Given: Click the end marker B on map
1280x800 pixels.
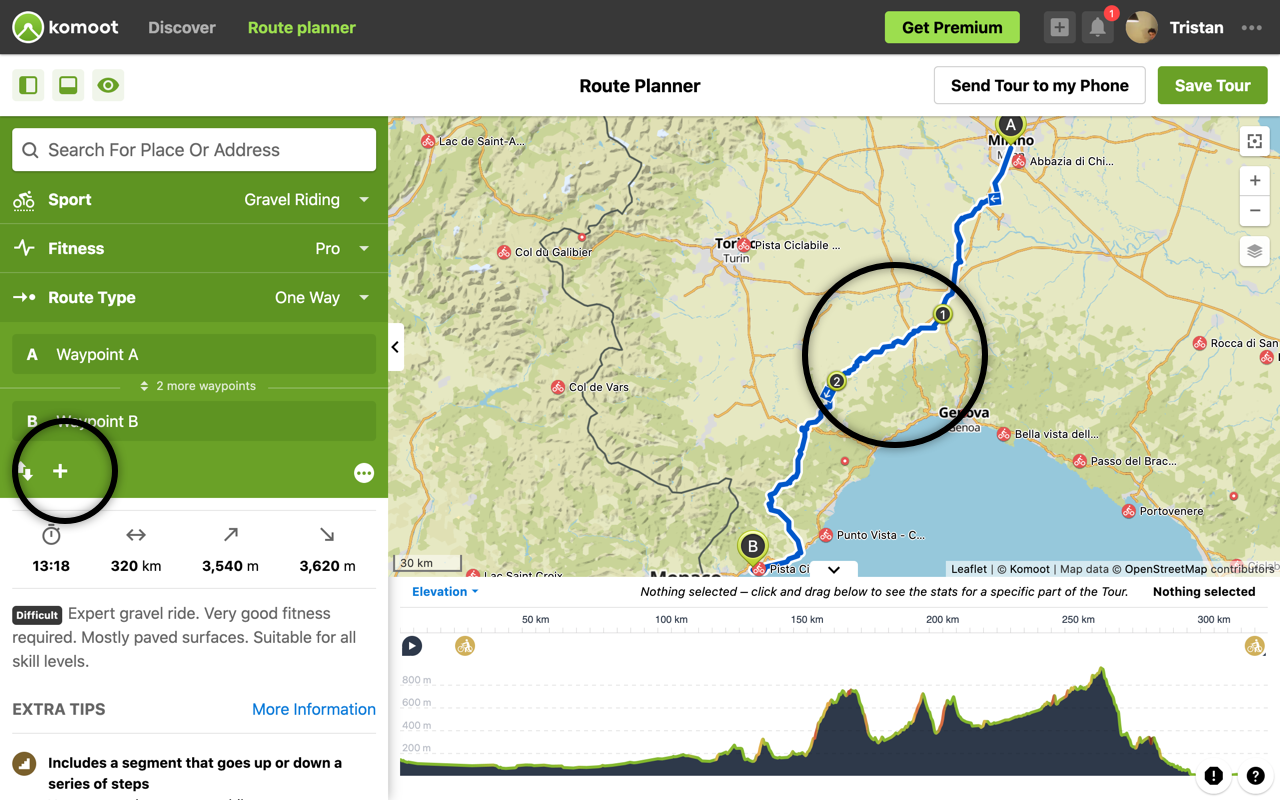Looking at the screenshot, I should 752,546.
